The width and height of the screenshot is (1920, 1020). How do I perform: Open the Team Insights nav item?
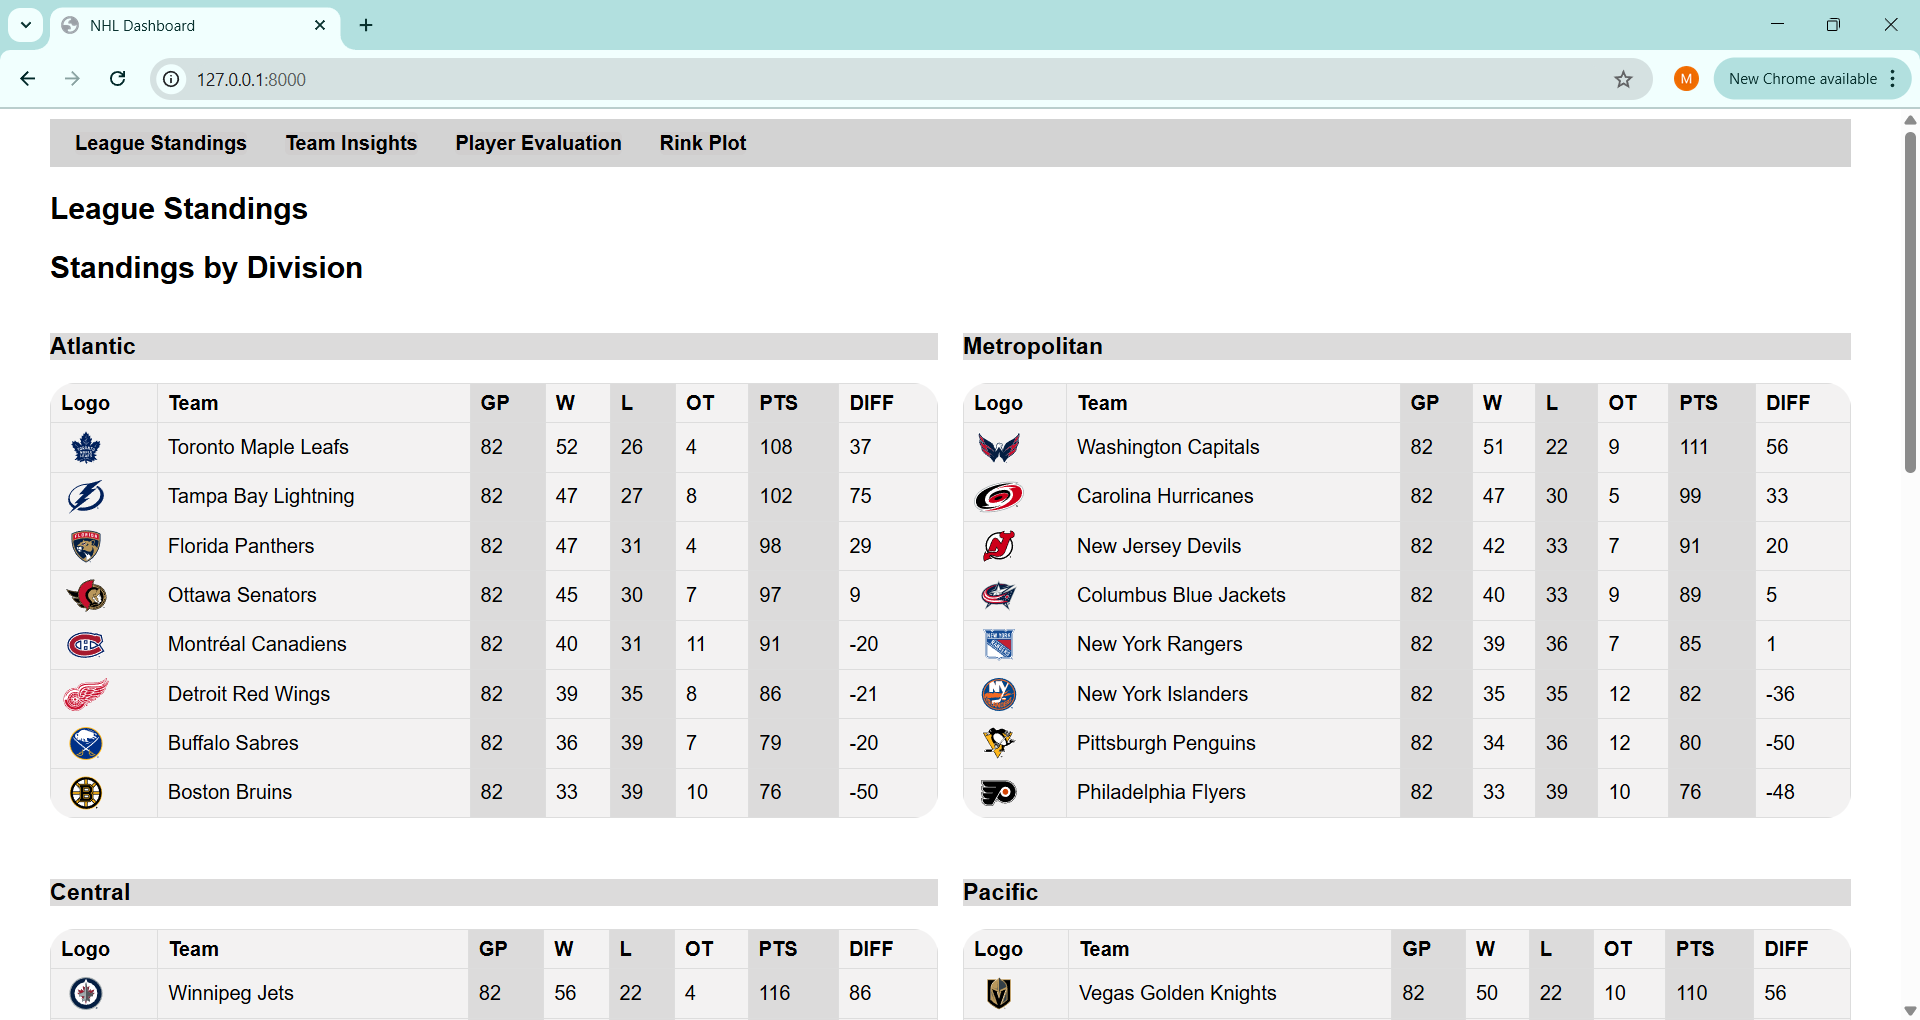tap(351, 143)
